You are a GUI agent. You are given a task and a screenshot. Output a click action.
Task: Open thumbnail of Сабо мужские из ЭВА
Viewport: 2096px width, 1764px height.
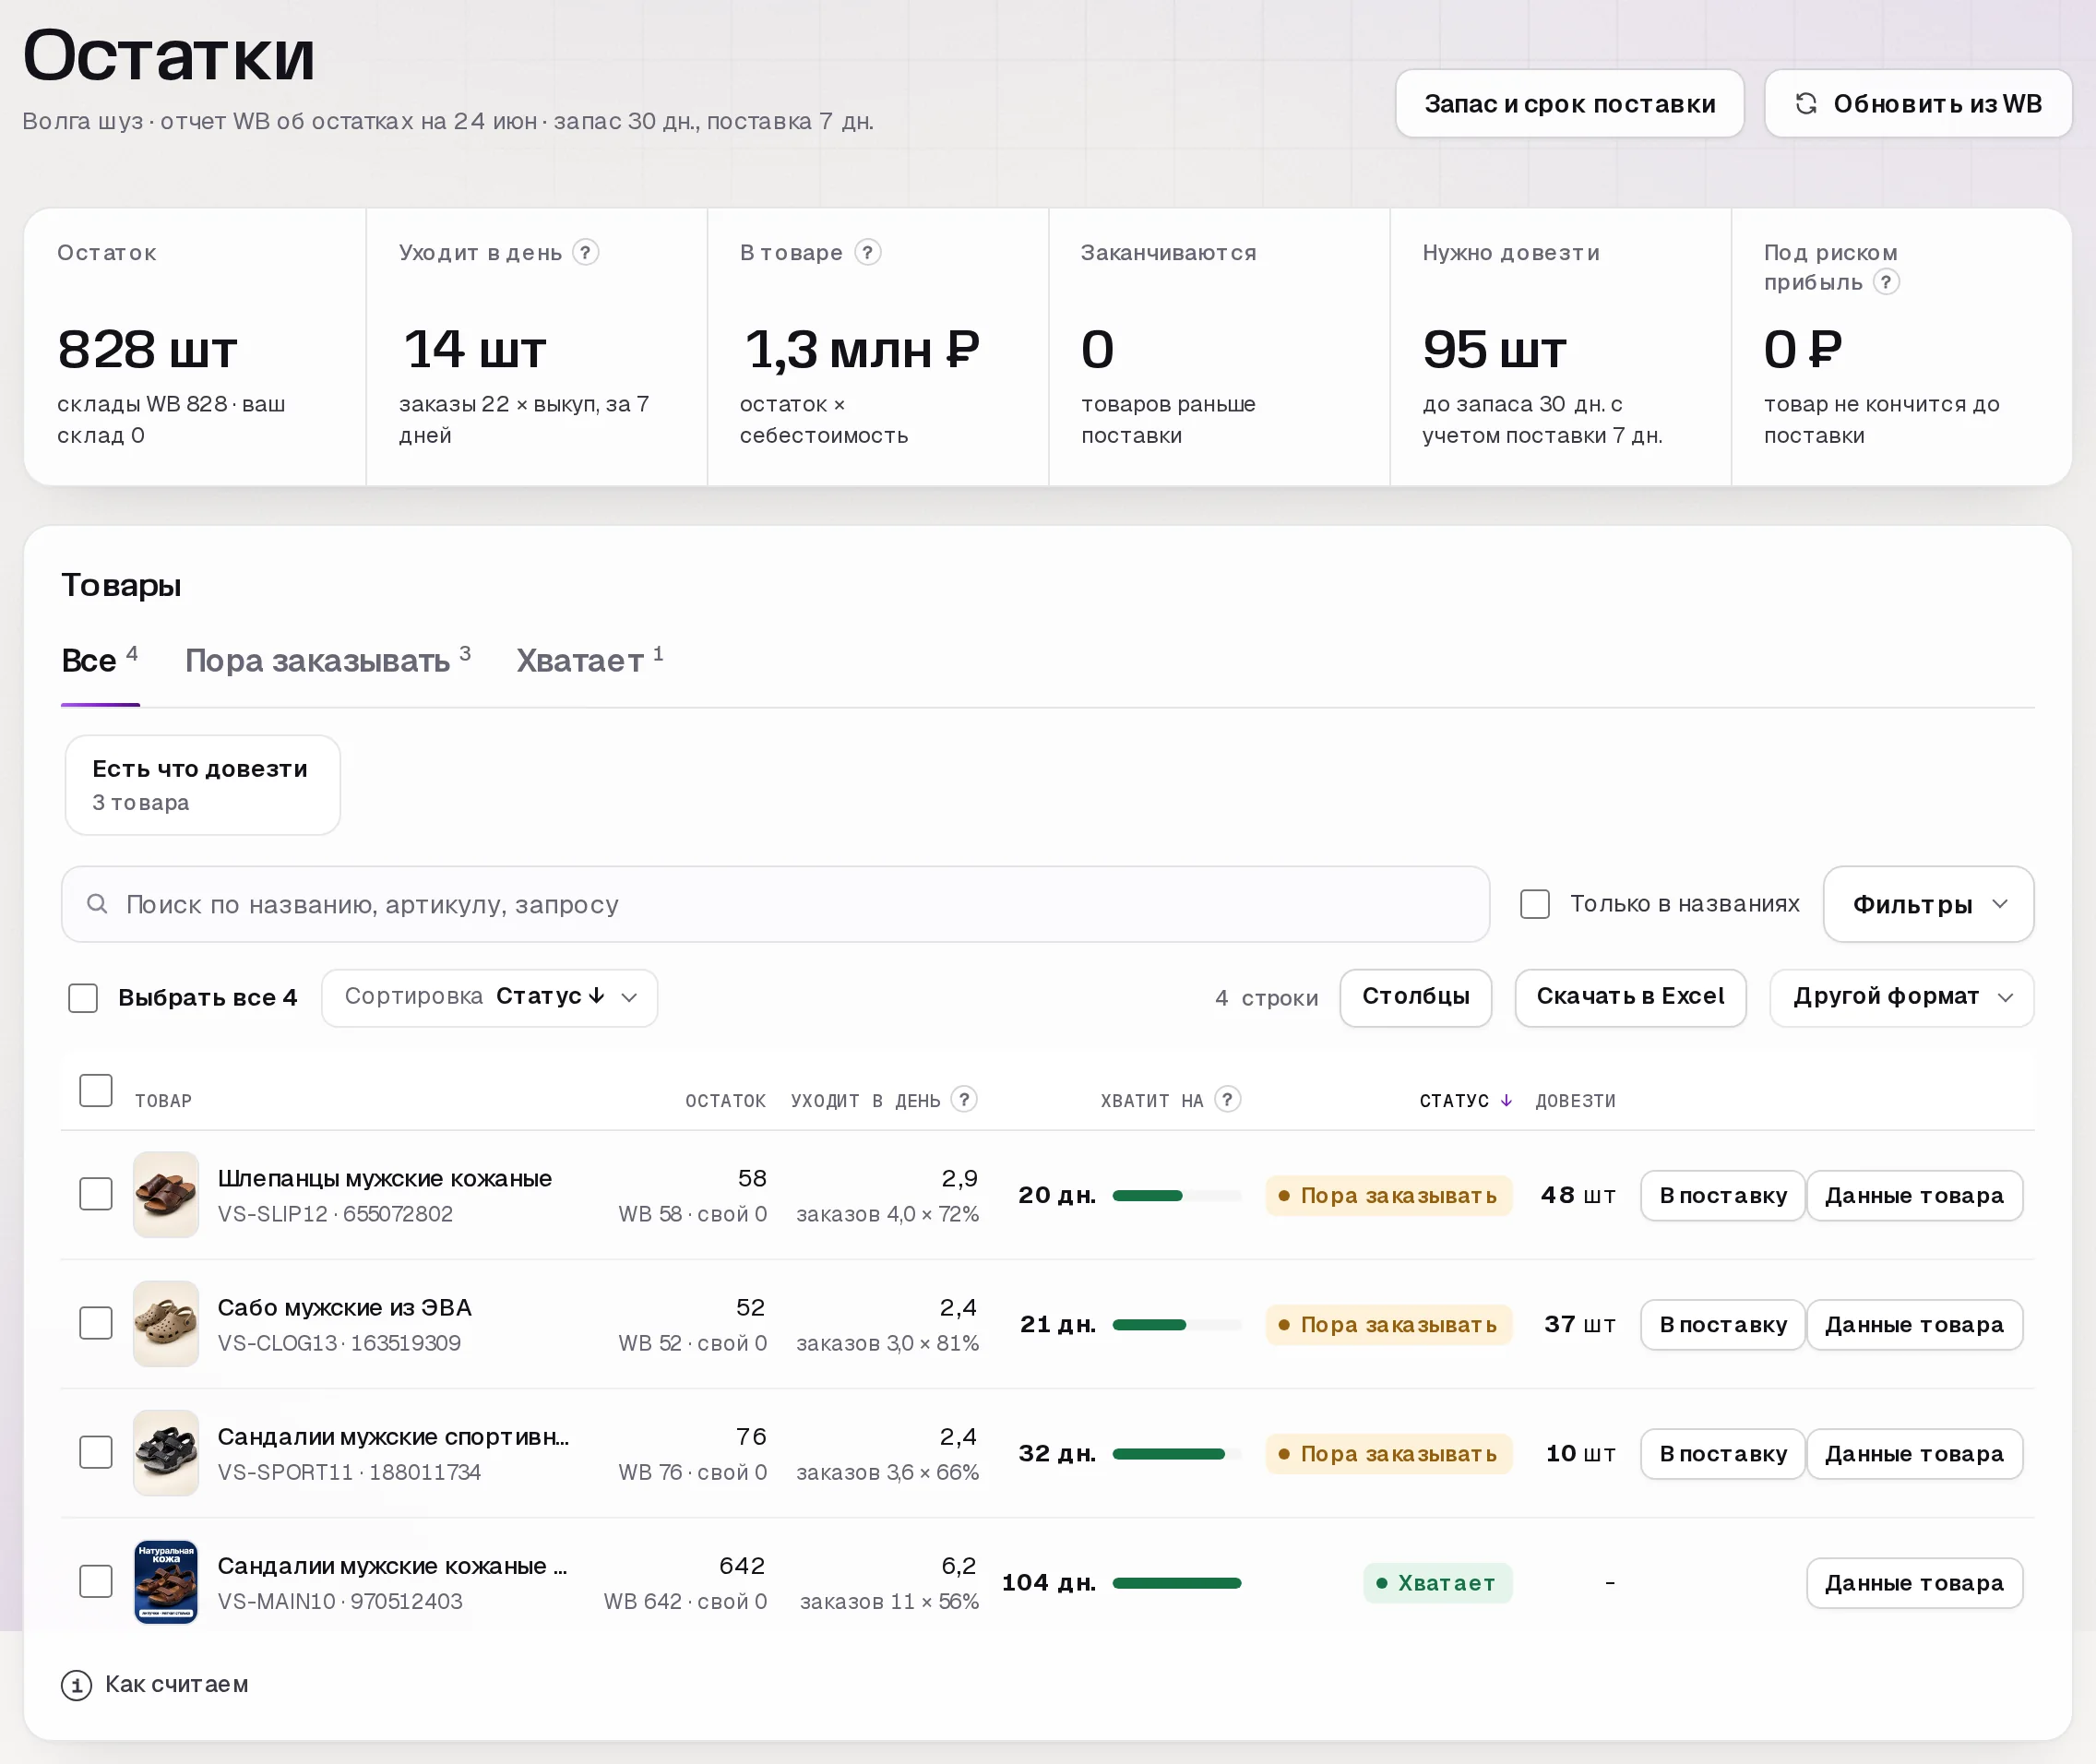166,1324
